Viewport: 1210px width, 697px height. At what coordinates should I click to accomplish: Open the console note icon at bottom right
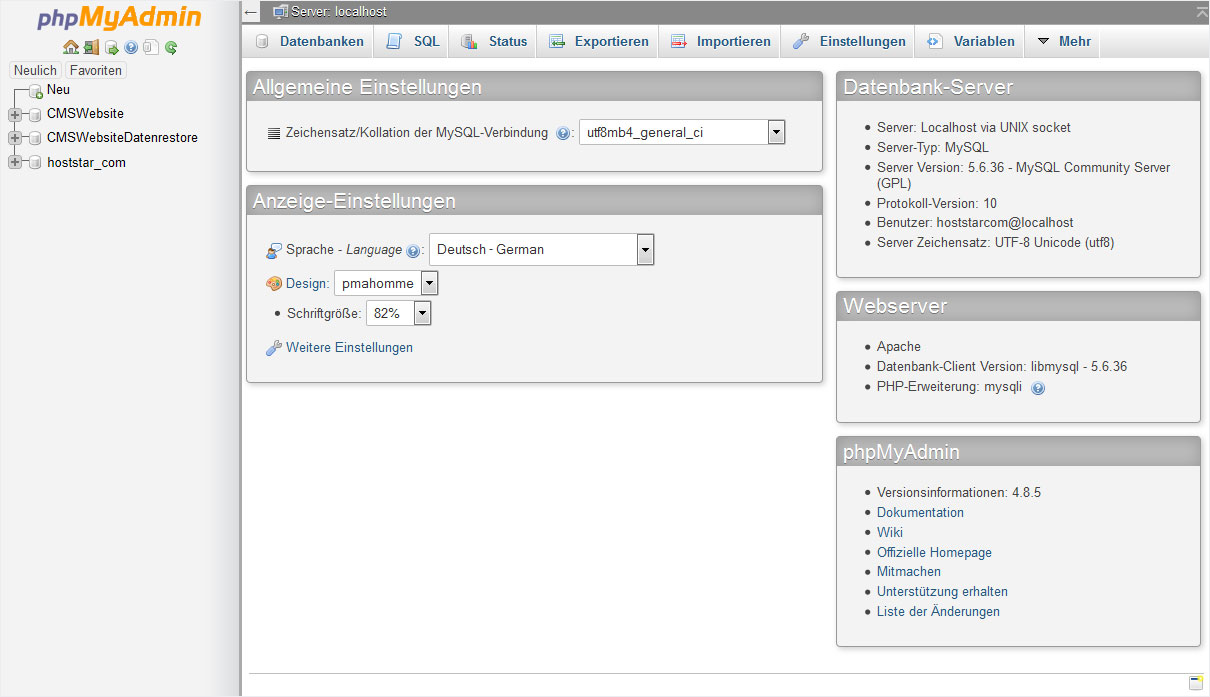pyautogui.click(x=1196, y=683)
